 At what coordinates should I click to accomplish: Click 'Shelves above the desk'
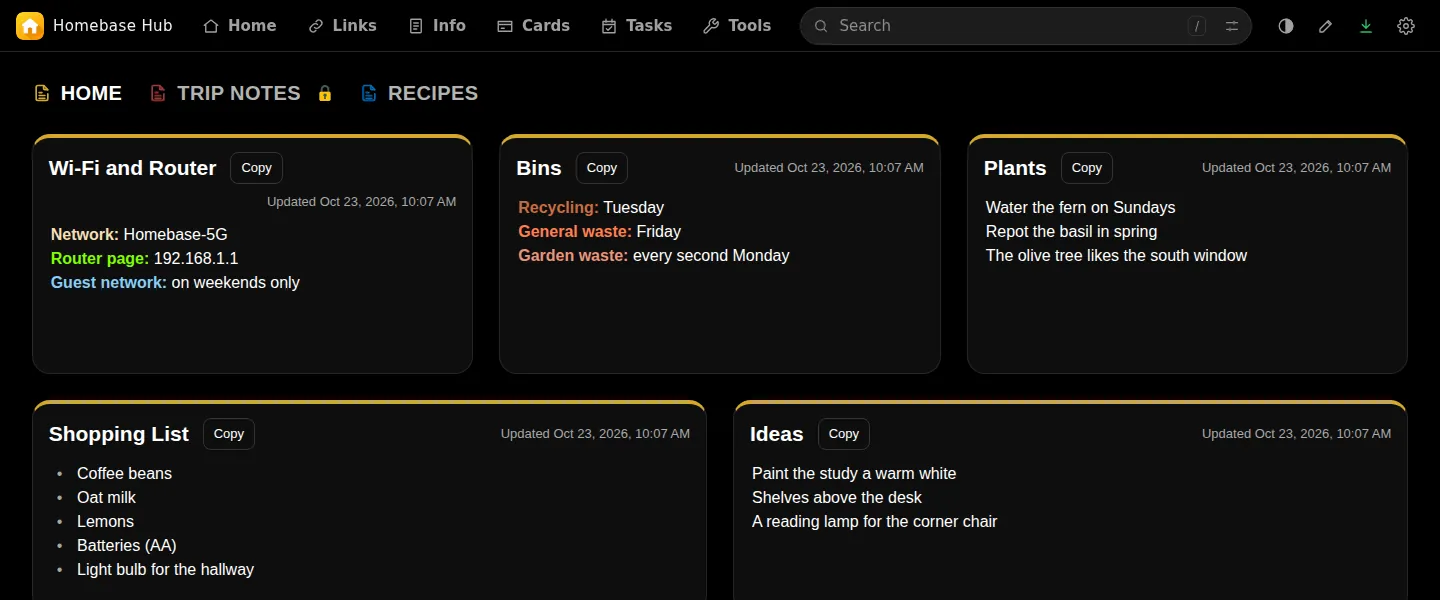coord(837,498)
